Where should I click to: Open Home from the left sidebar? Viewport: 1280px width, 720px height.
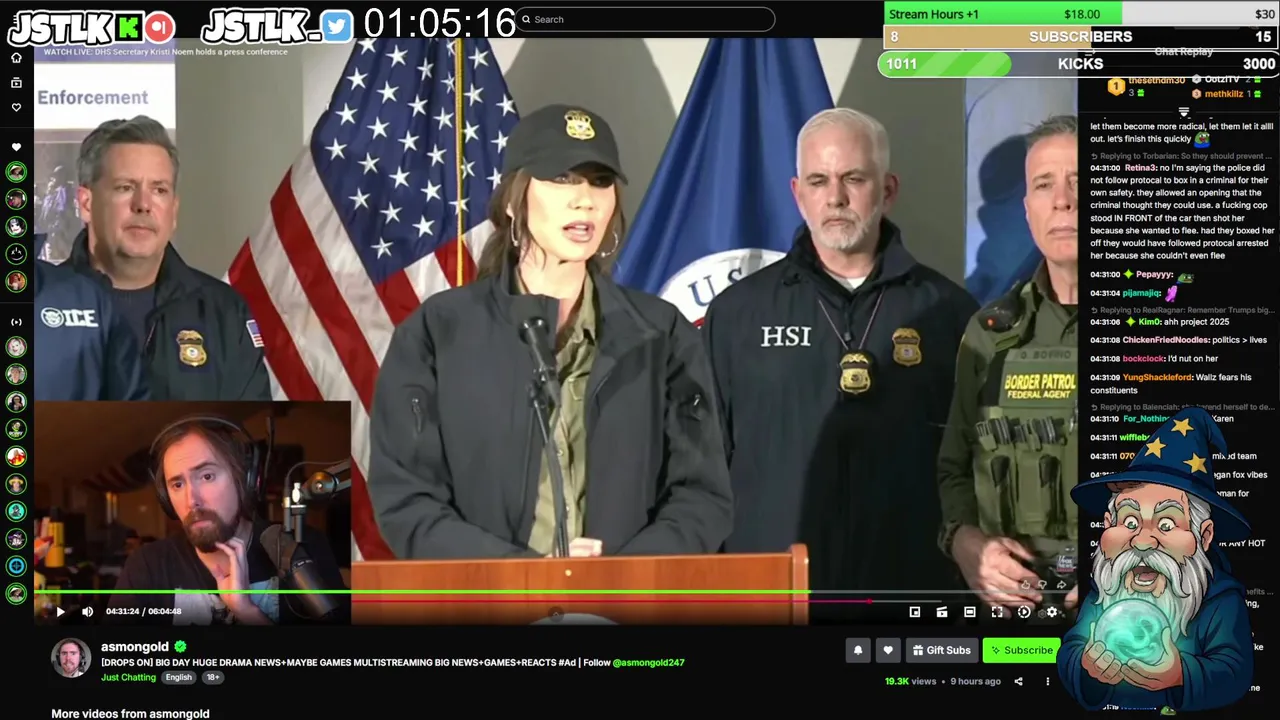pos(16,58)
